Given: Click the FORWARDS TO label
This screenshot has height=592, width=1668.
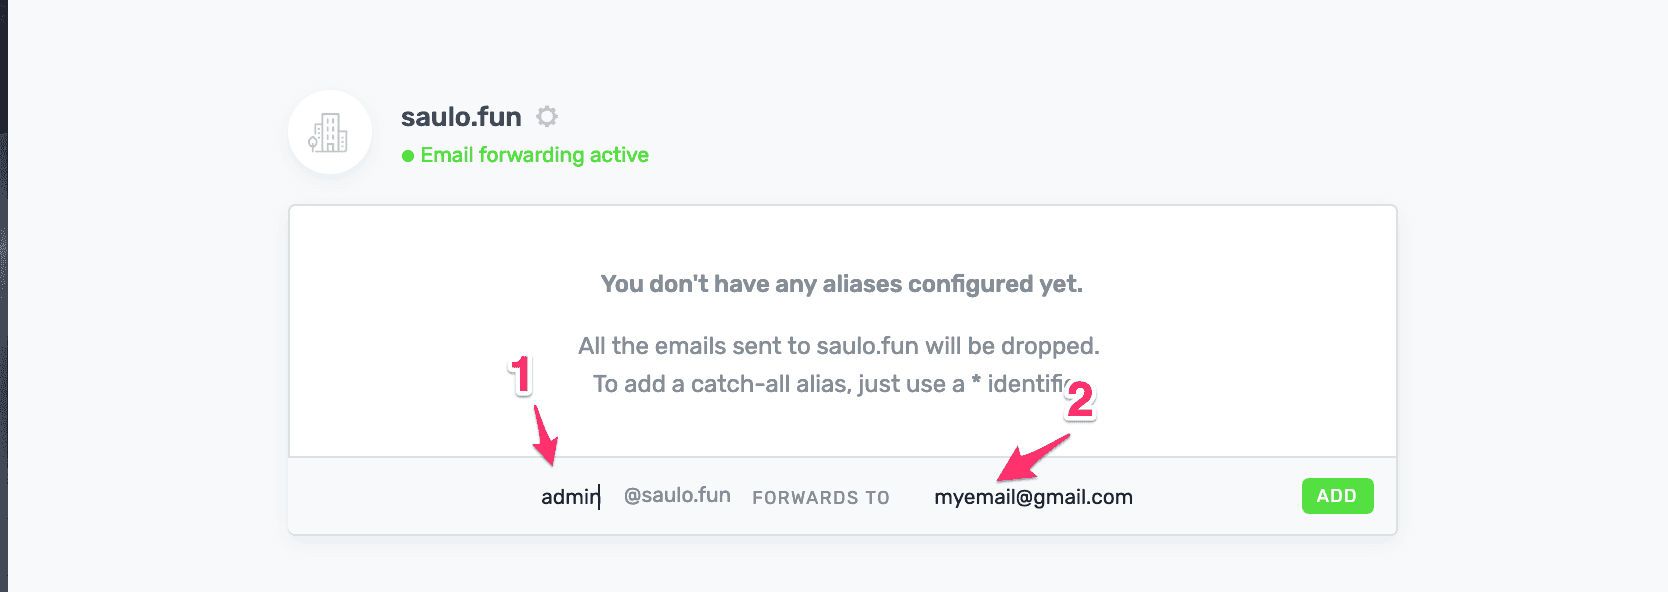Looking at the screenshot, I should [821, 498].
